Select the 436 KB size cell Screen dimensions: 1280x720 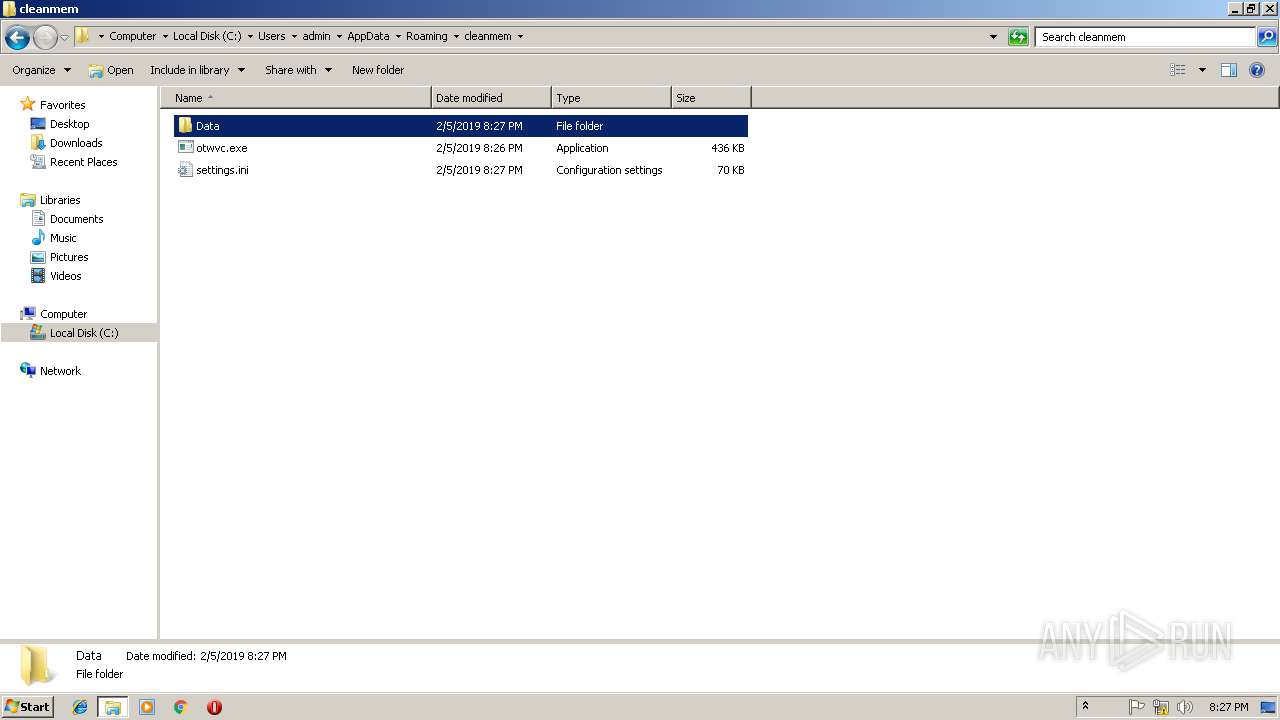727,148
